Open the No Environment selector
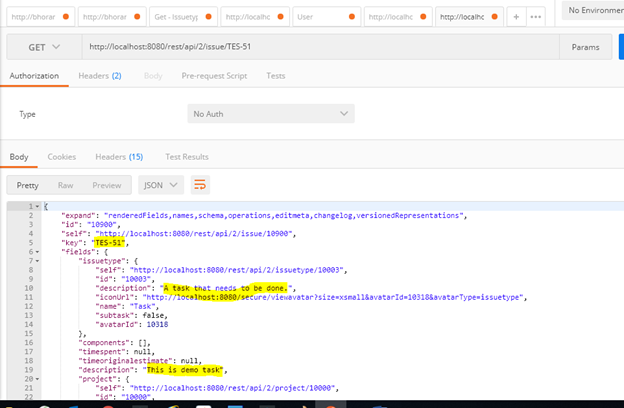The width and height of the screenshot is (624, 408). [591, 11]
